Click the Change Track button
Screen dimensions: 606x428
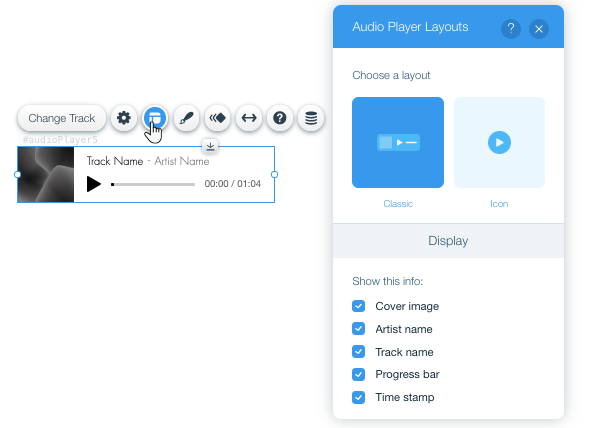[x=62, y=118]
